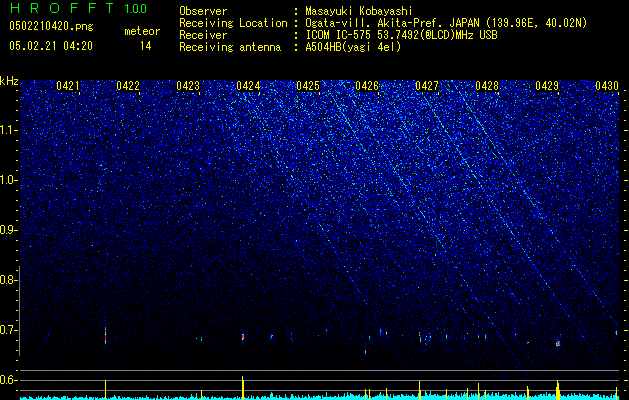629x400 pixels.
Task: Click the A504HB(yagi 4el) antenna text
Action: click(x=353, y=47)
